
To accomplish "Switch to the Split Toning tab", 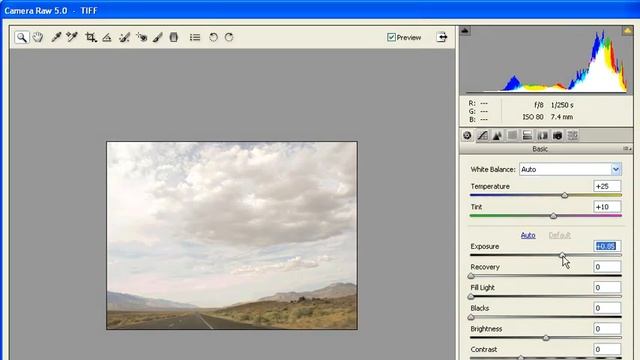I will pyautogui.click(x=527, y=136).
